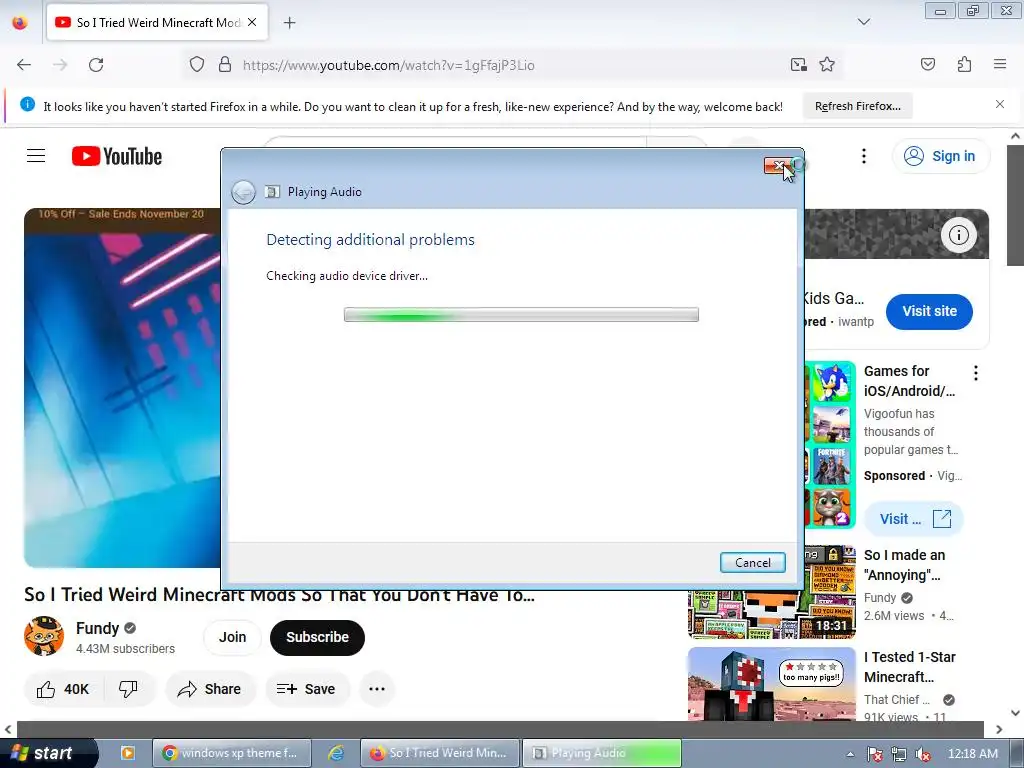The width and height of the screenshot is (1024, 768).
Task: Open YouTube settings three-dot menu
Action: [864, 156]
